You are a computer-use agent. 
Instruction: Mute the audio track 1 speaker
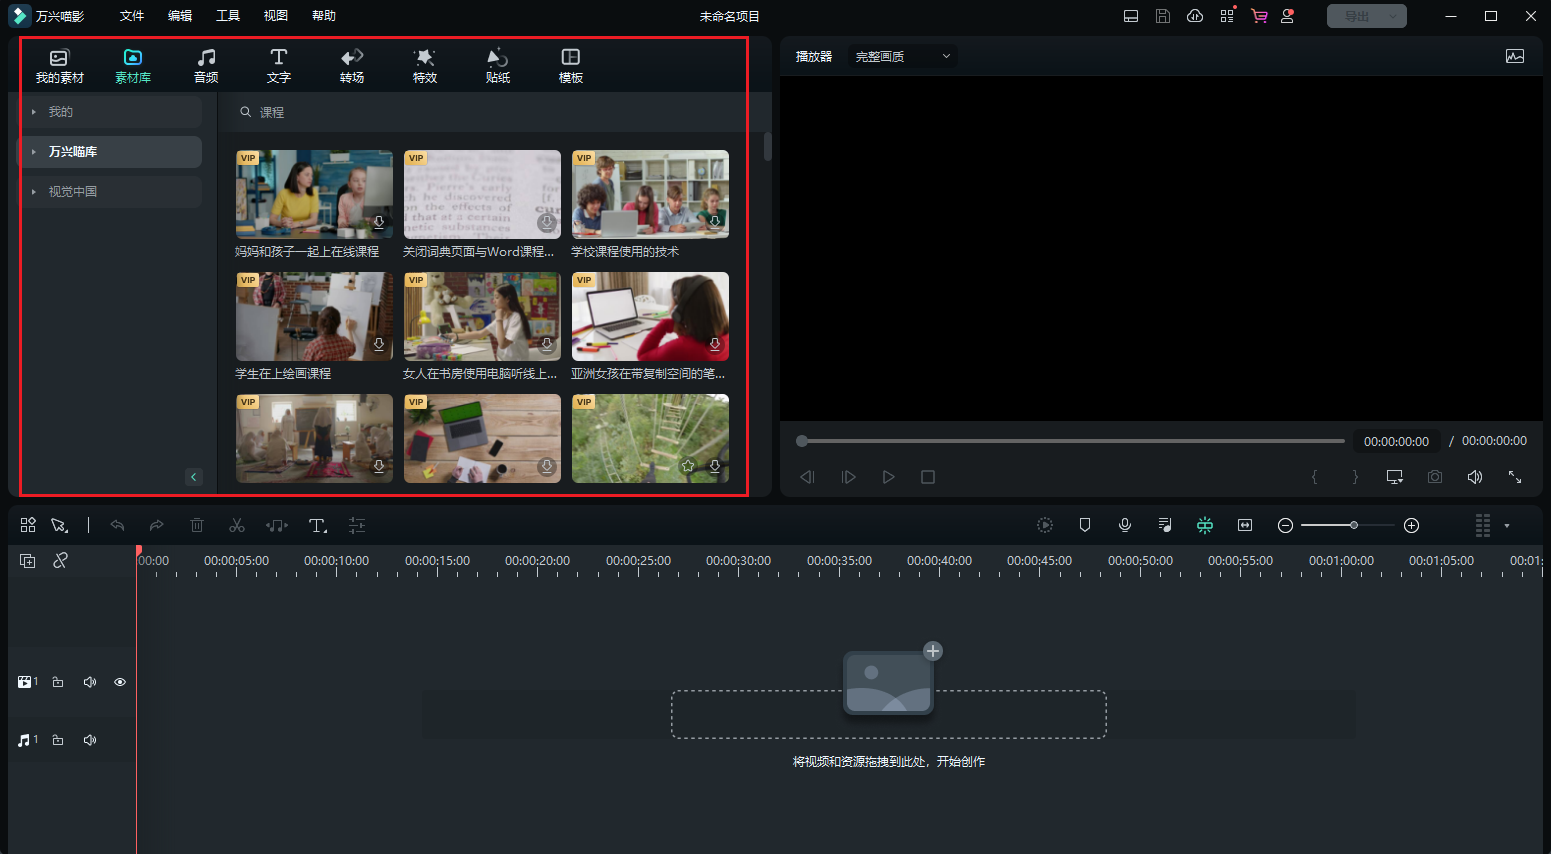tap(90, 740)
